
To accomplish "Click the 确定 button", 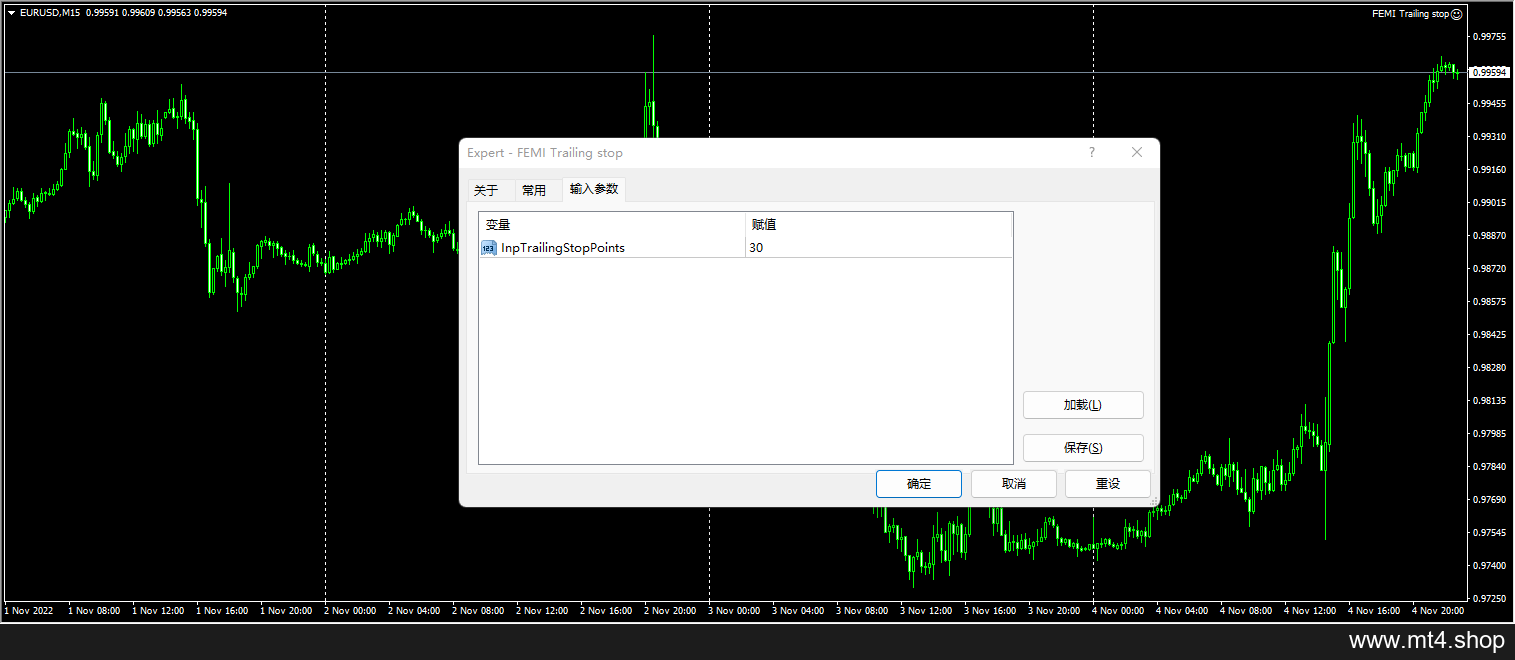I will 919,484.
